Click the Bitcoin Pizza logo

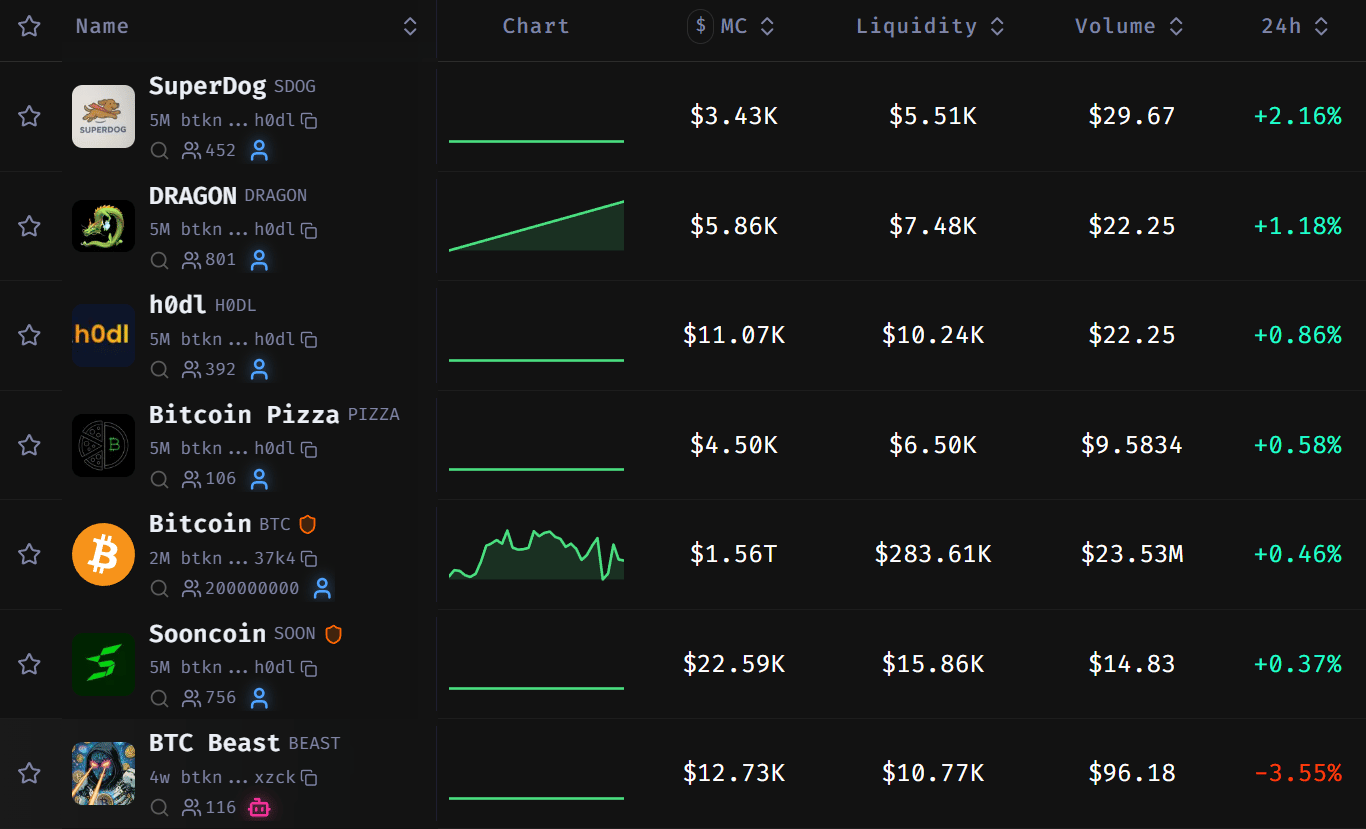(103, 445)
